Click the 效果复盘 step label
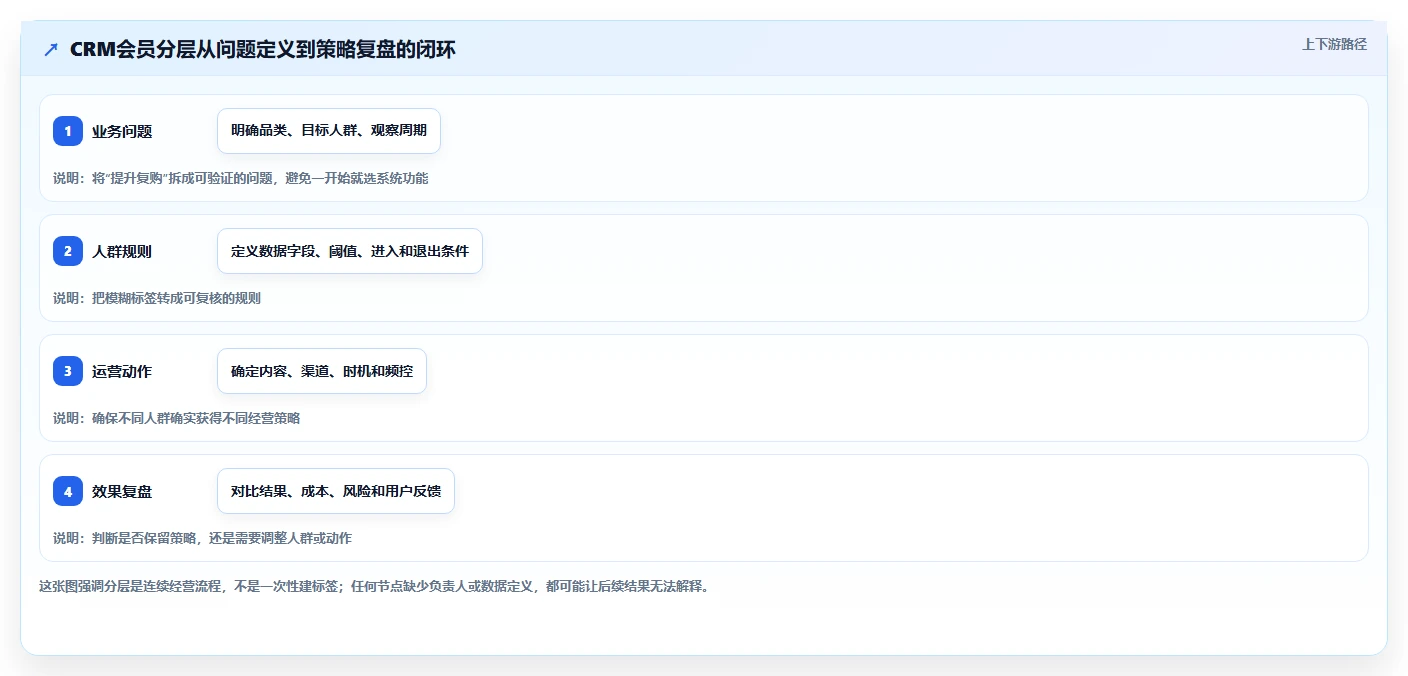This screenshot has width=1408, height=676. click(122, 491)
